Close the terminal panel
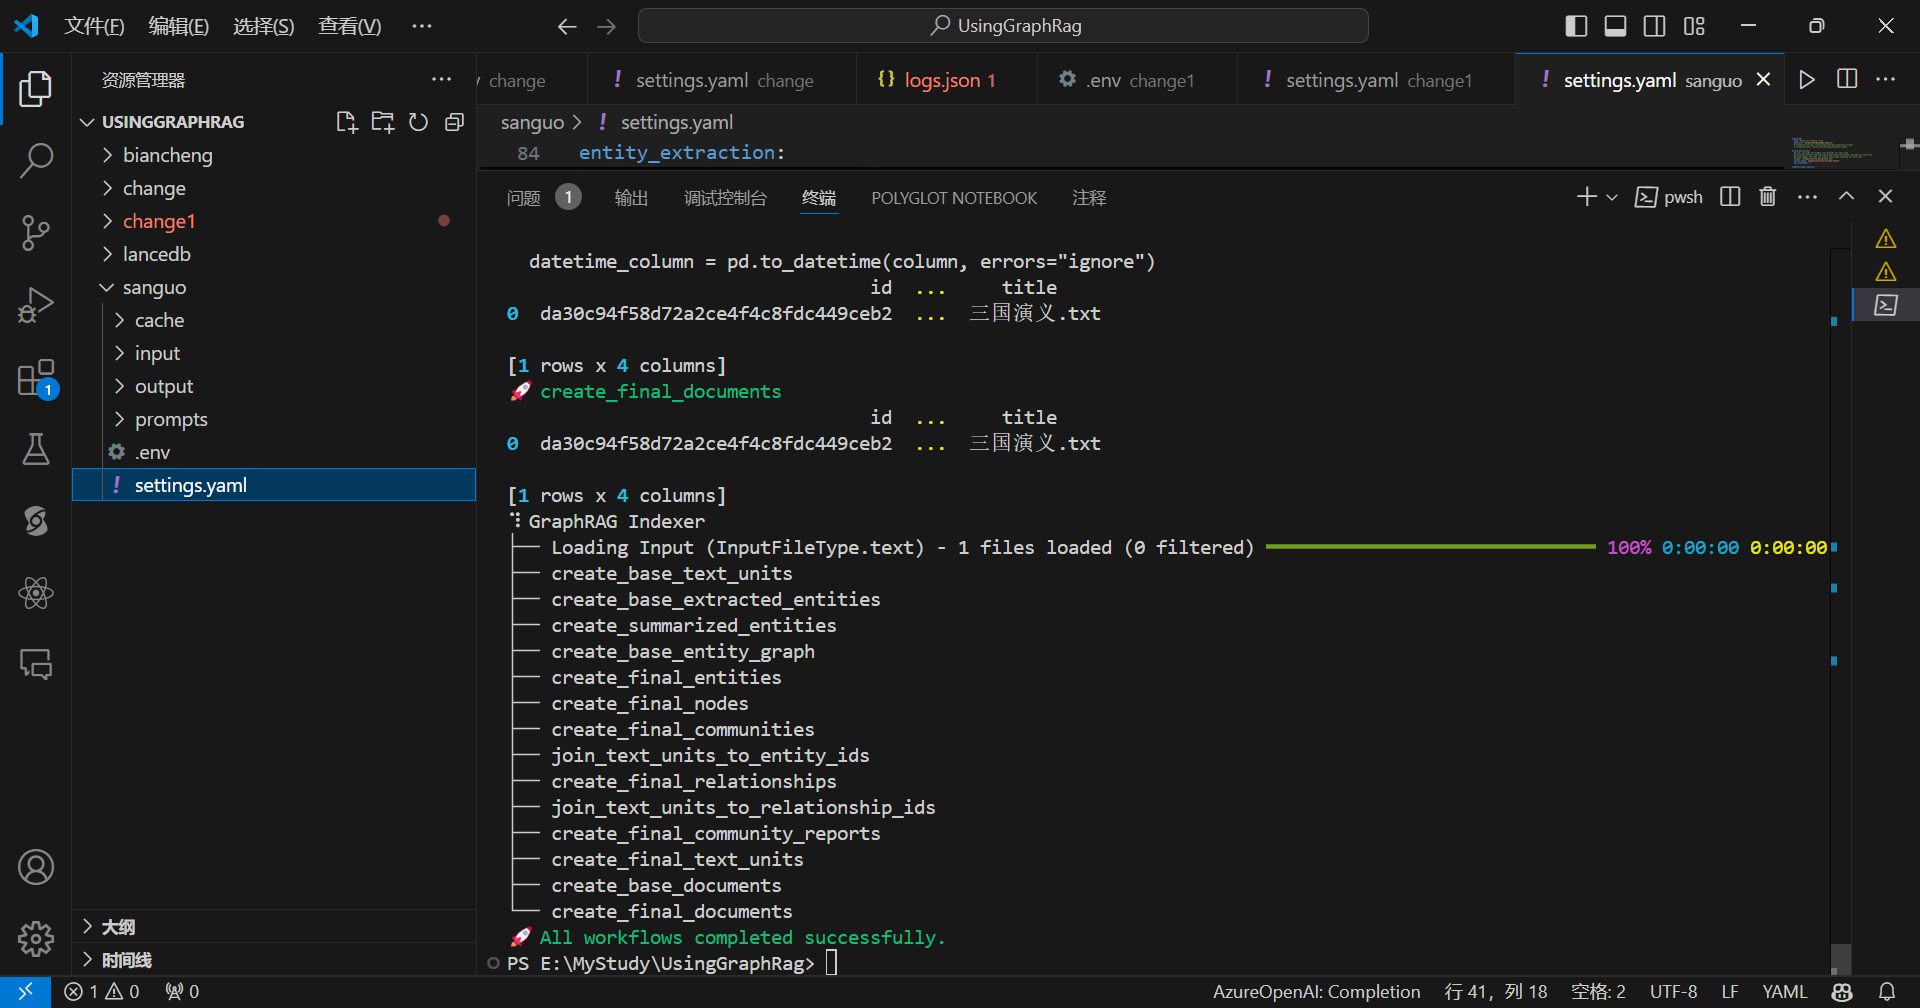The image size is (1920, 1008). 1885,197
